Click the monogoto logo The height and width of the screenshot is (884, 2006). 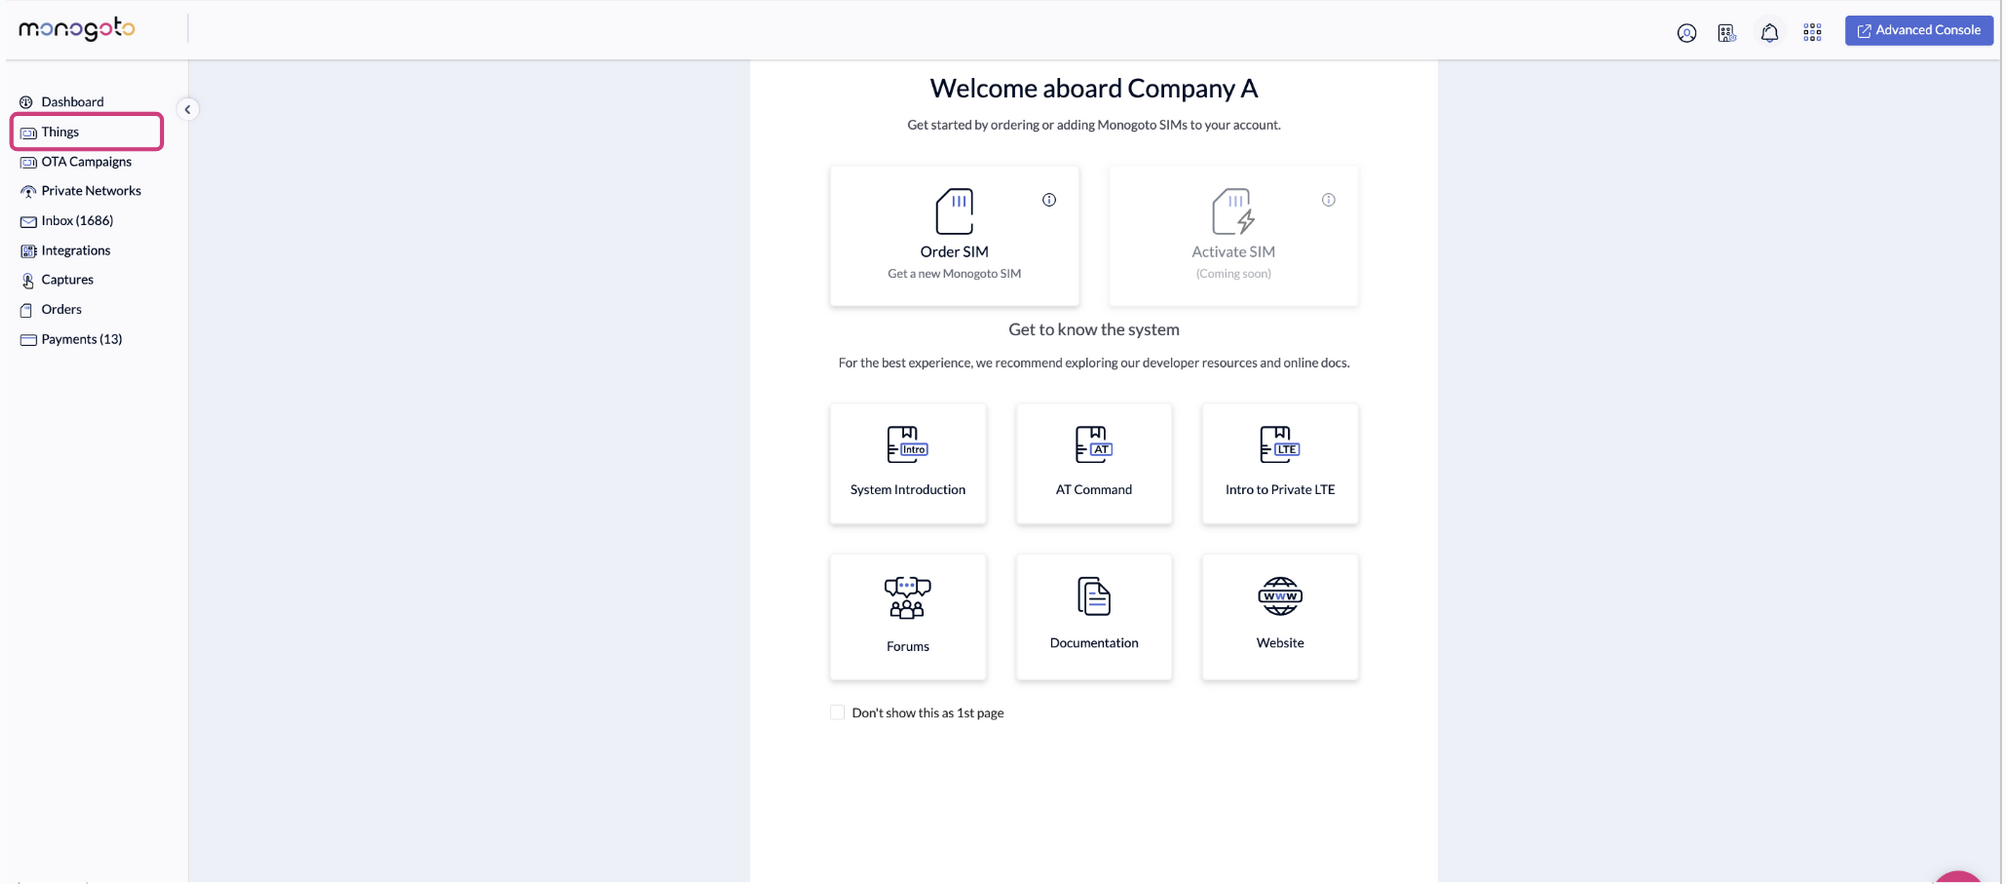click(77, 29)
